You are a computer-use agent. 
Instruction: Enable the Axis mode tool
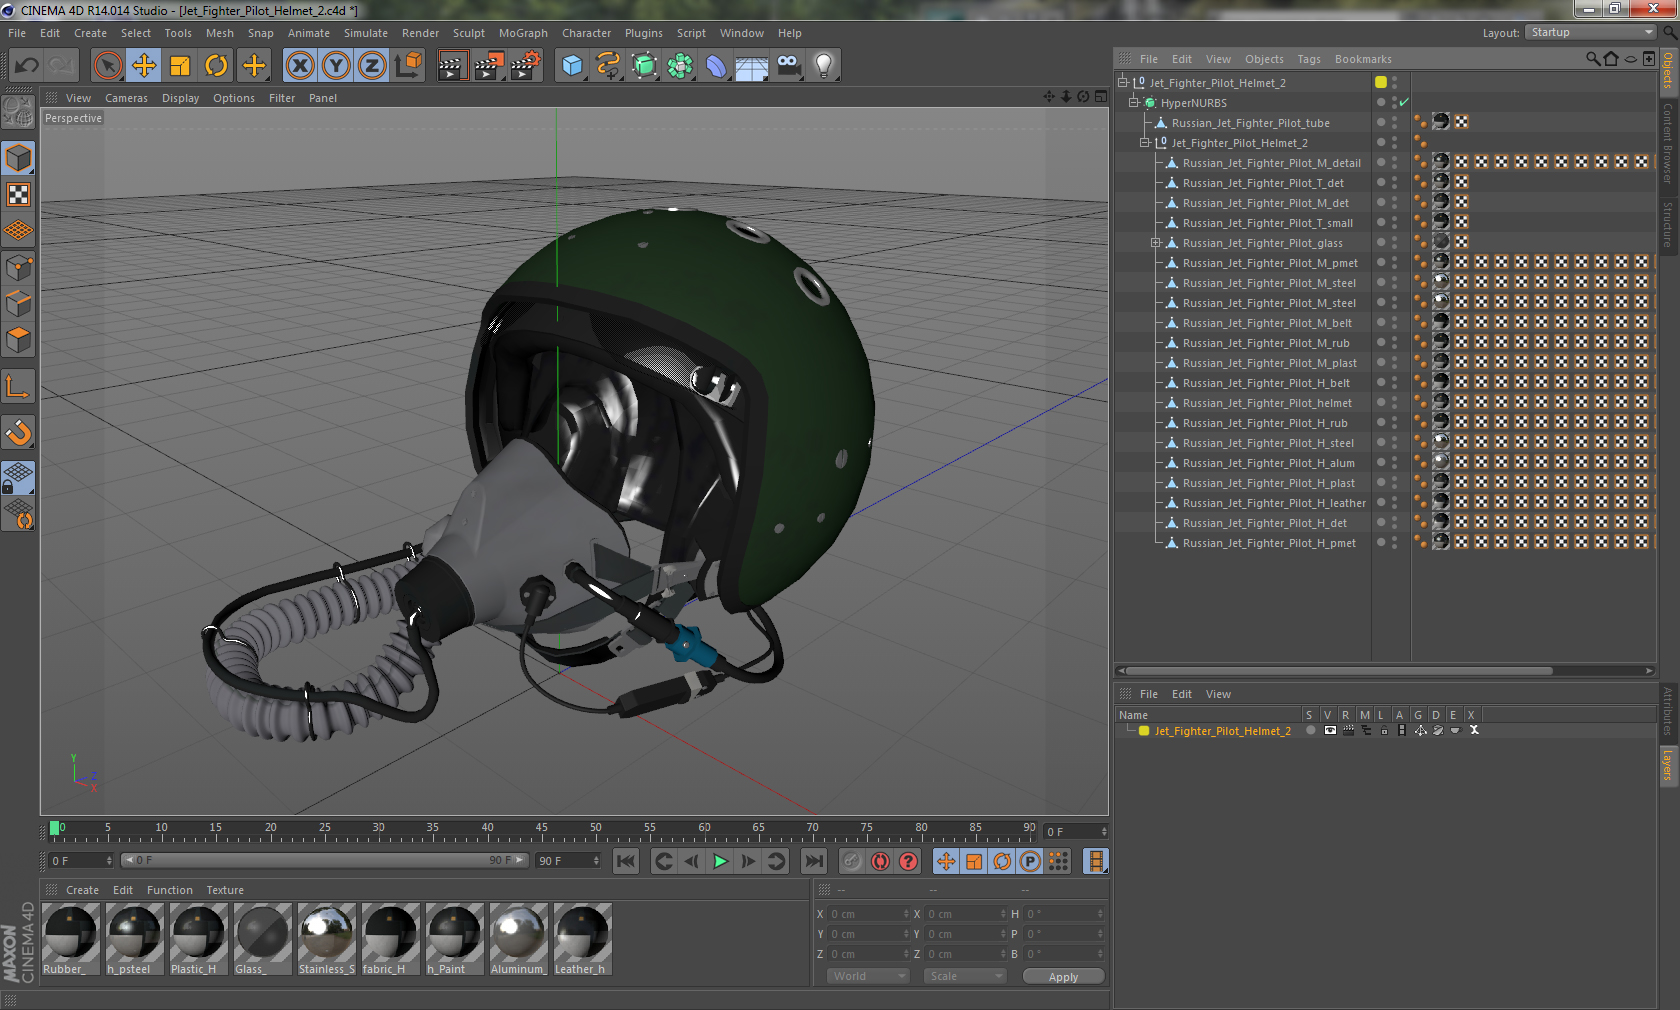pyautogui.click(x=18, y=386)
